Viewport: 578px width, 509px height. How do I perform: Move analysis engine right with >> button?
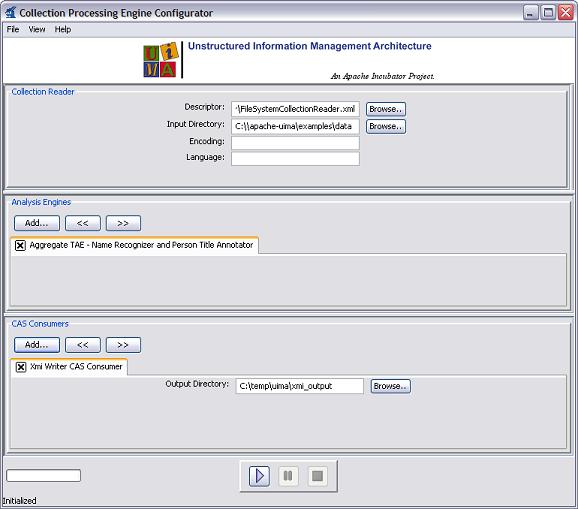tap(123, 223)
